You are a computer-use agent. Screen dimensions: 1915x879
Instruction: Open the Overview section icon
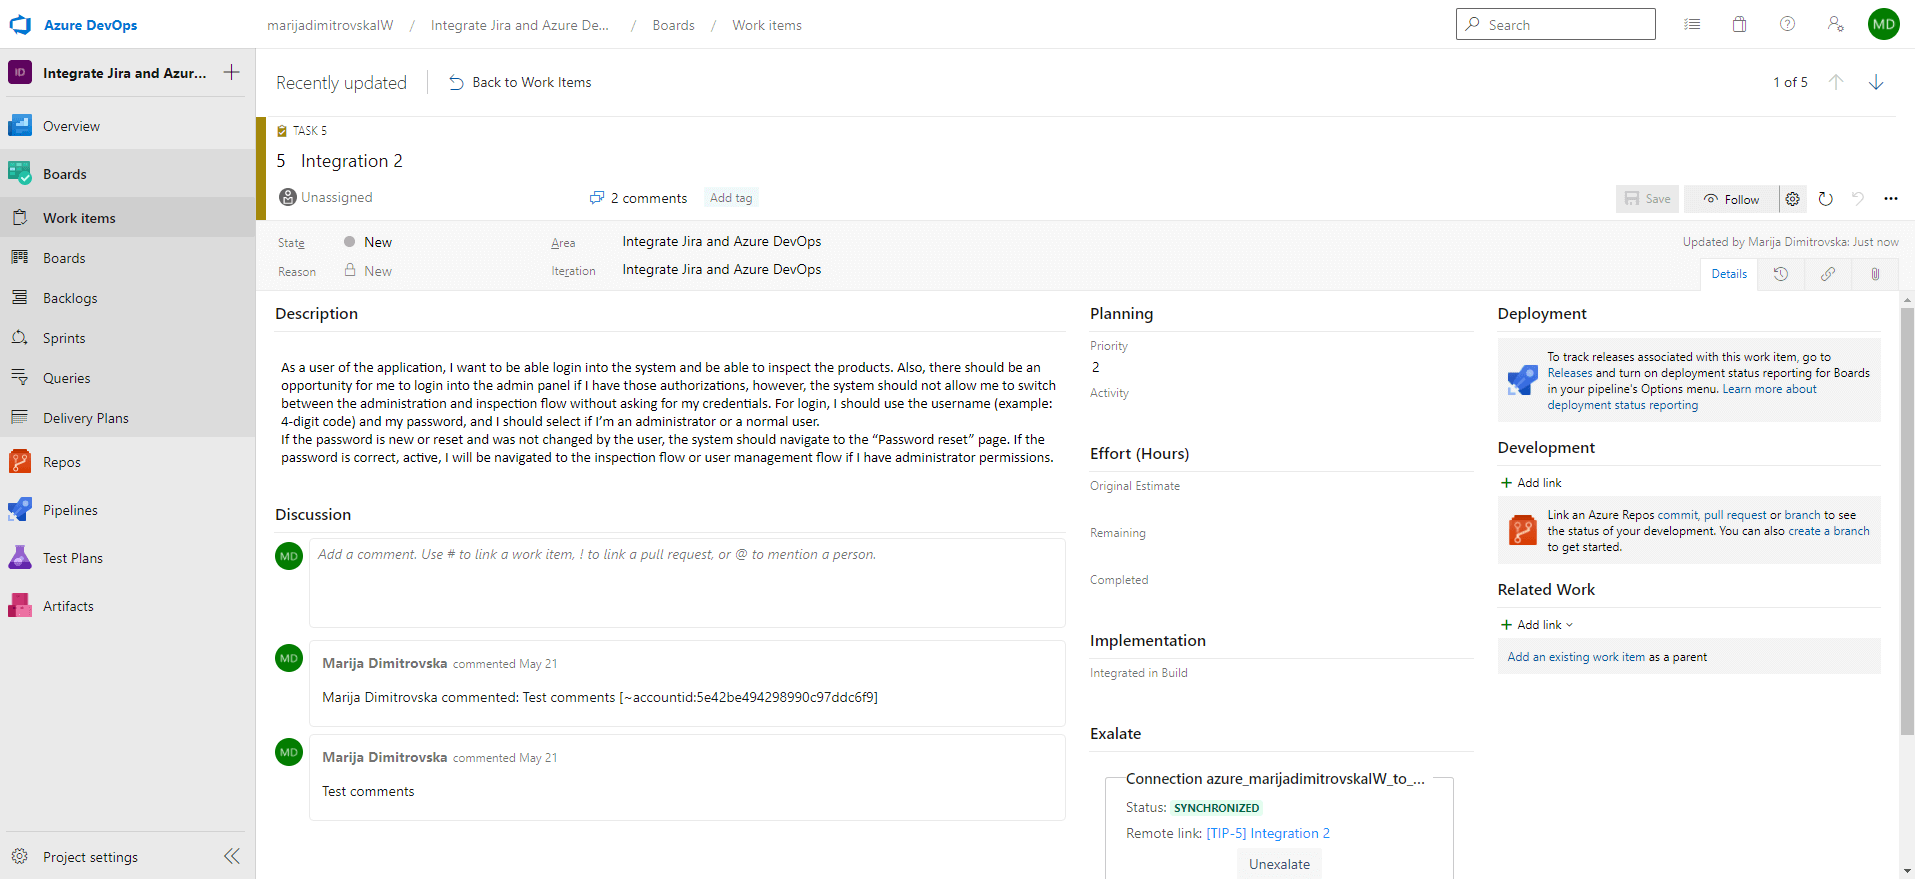[x=20, y=126]
